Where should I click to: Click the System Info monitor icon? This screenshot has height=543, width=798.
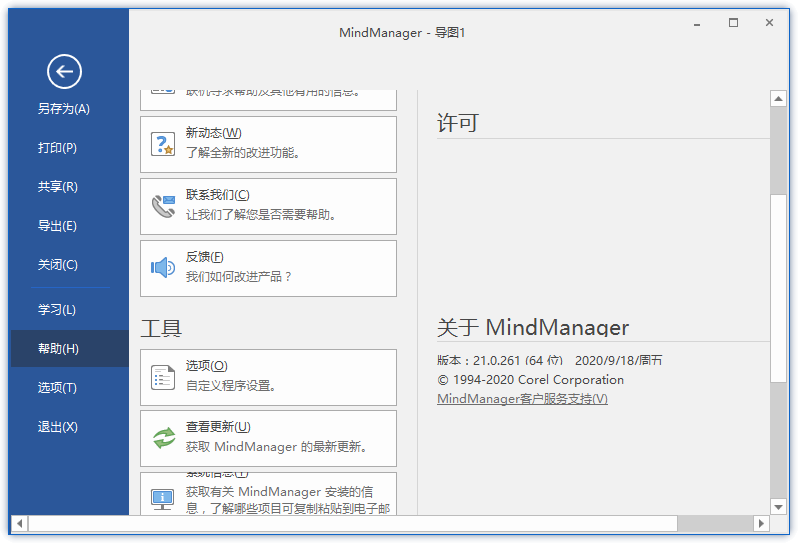pos(162,497)
